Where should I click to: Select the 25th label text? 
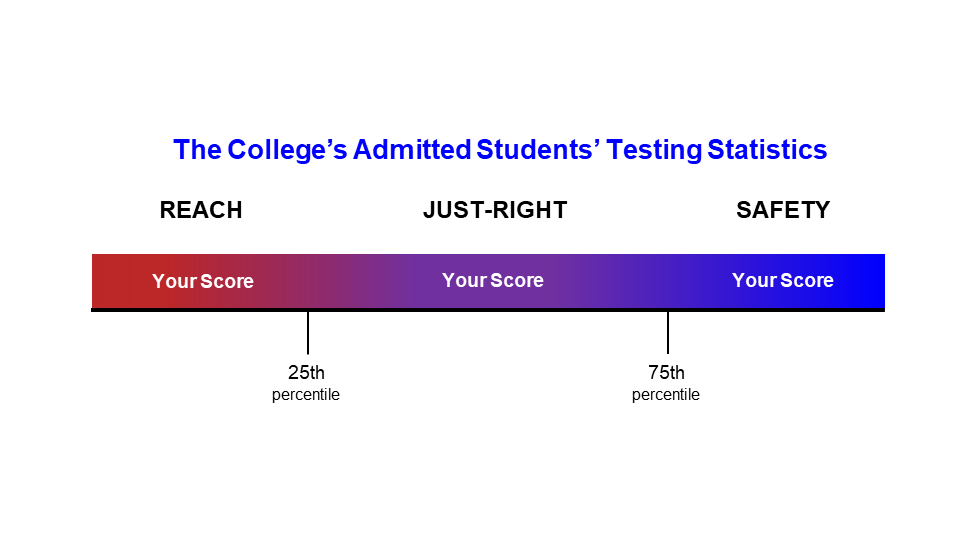[x=306, y=372]
